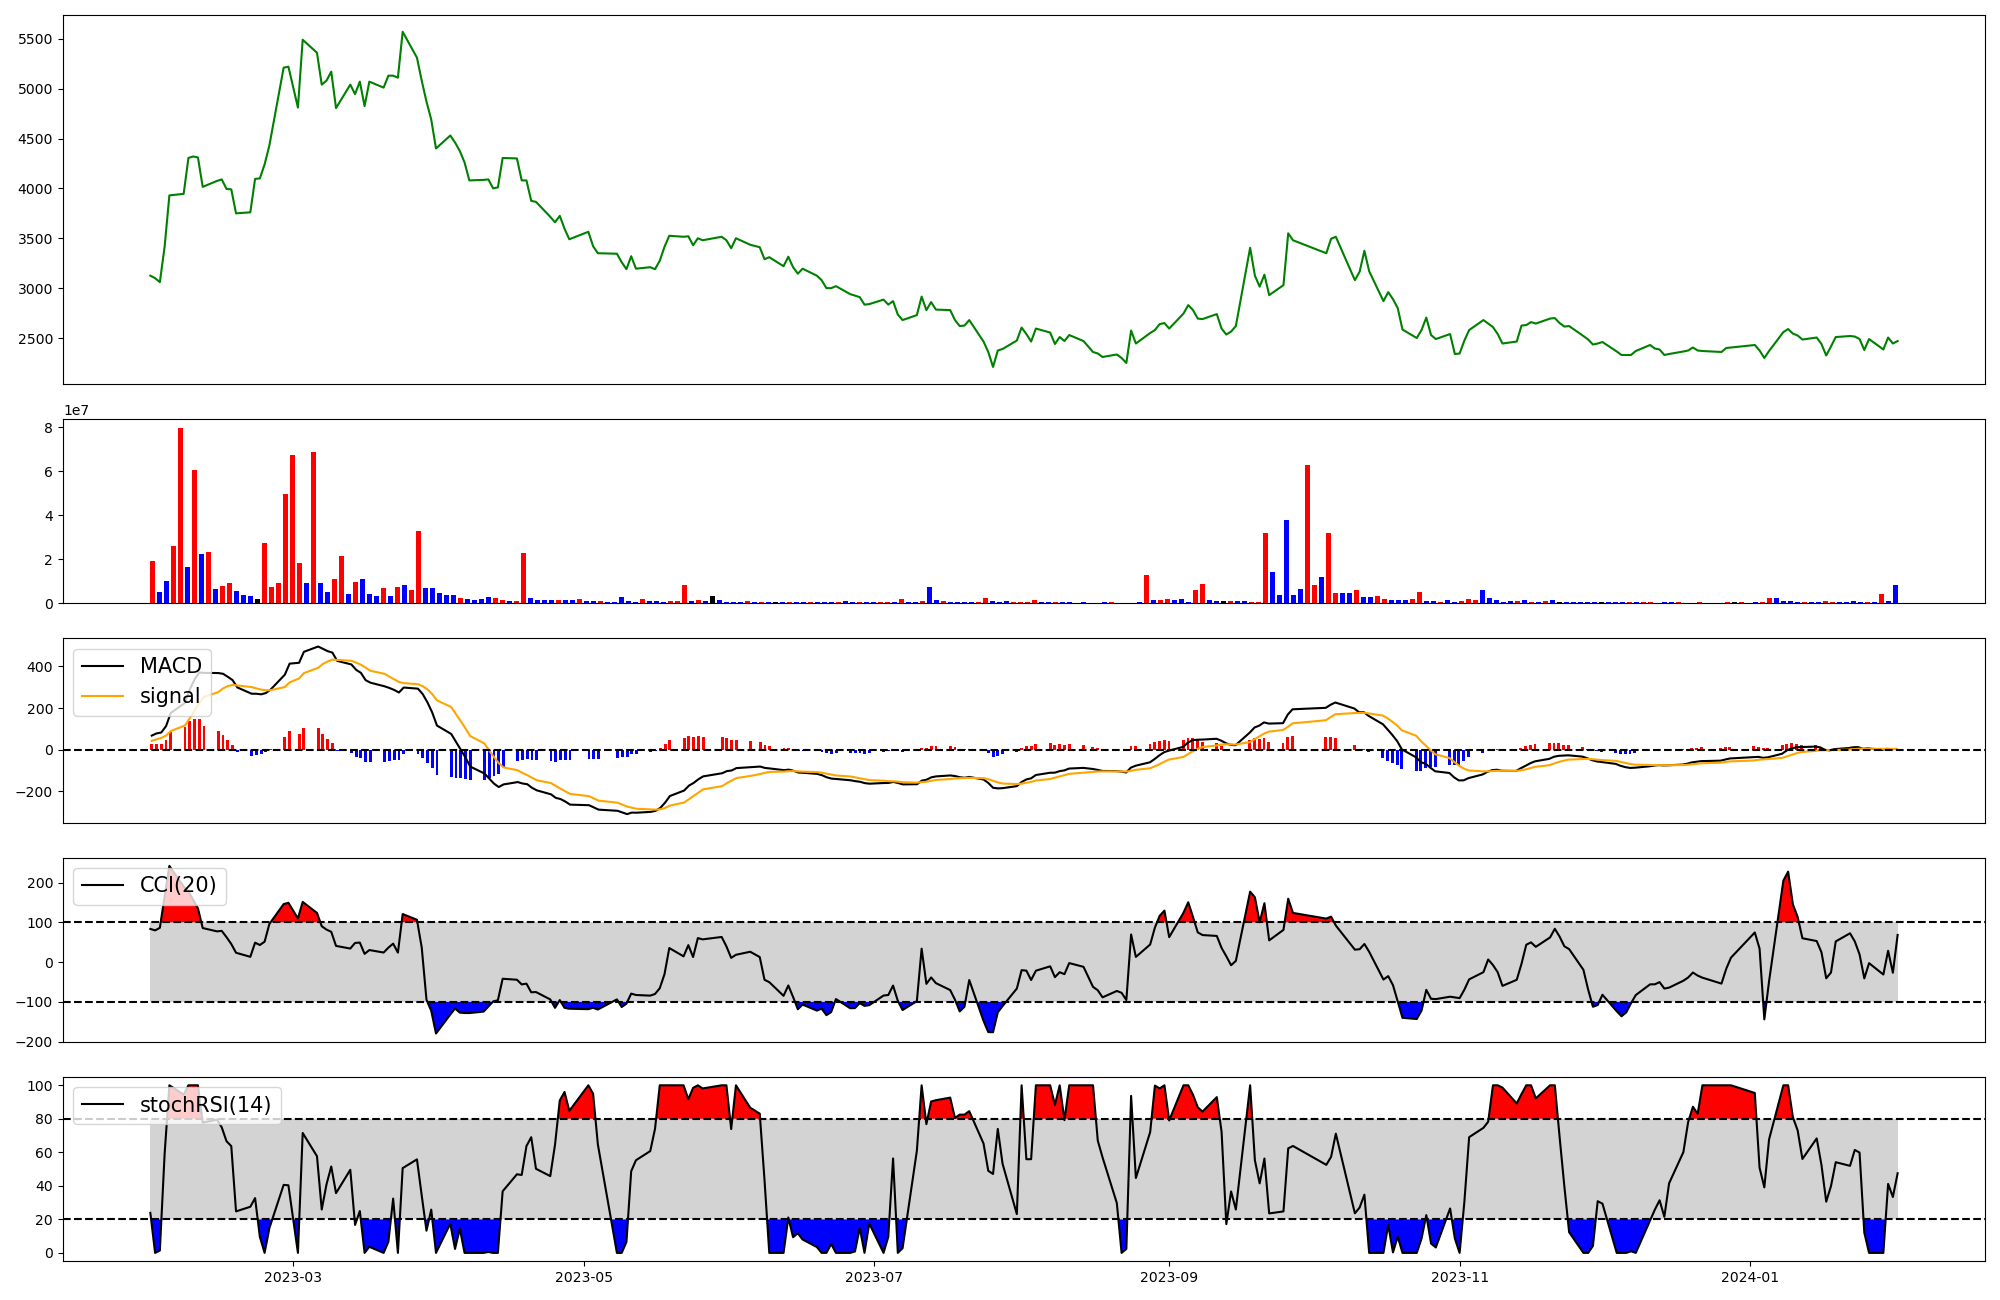Click the MACD legend label
The height and width of the screenshot is (1300, 2000).
(x=171, y=666)
